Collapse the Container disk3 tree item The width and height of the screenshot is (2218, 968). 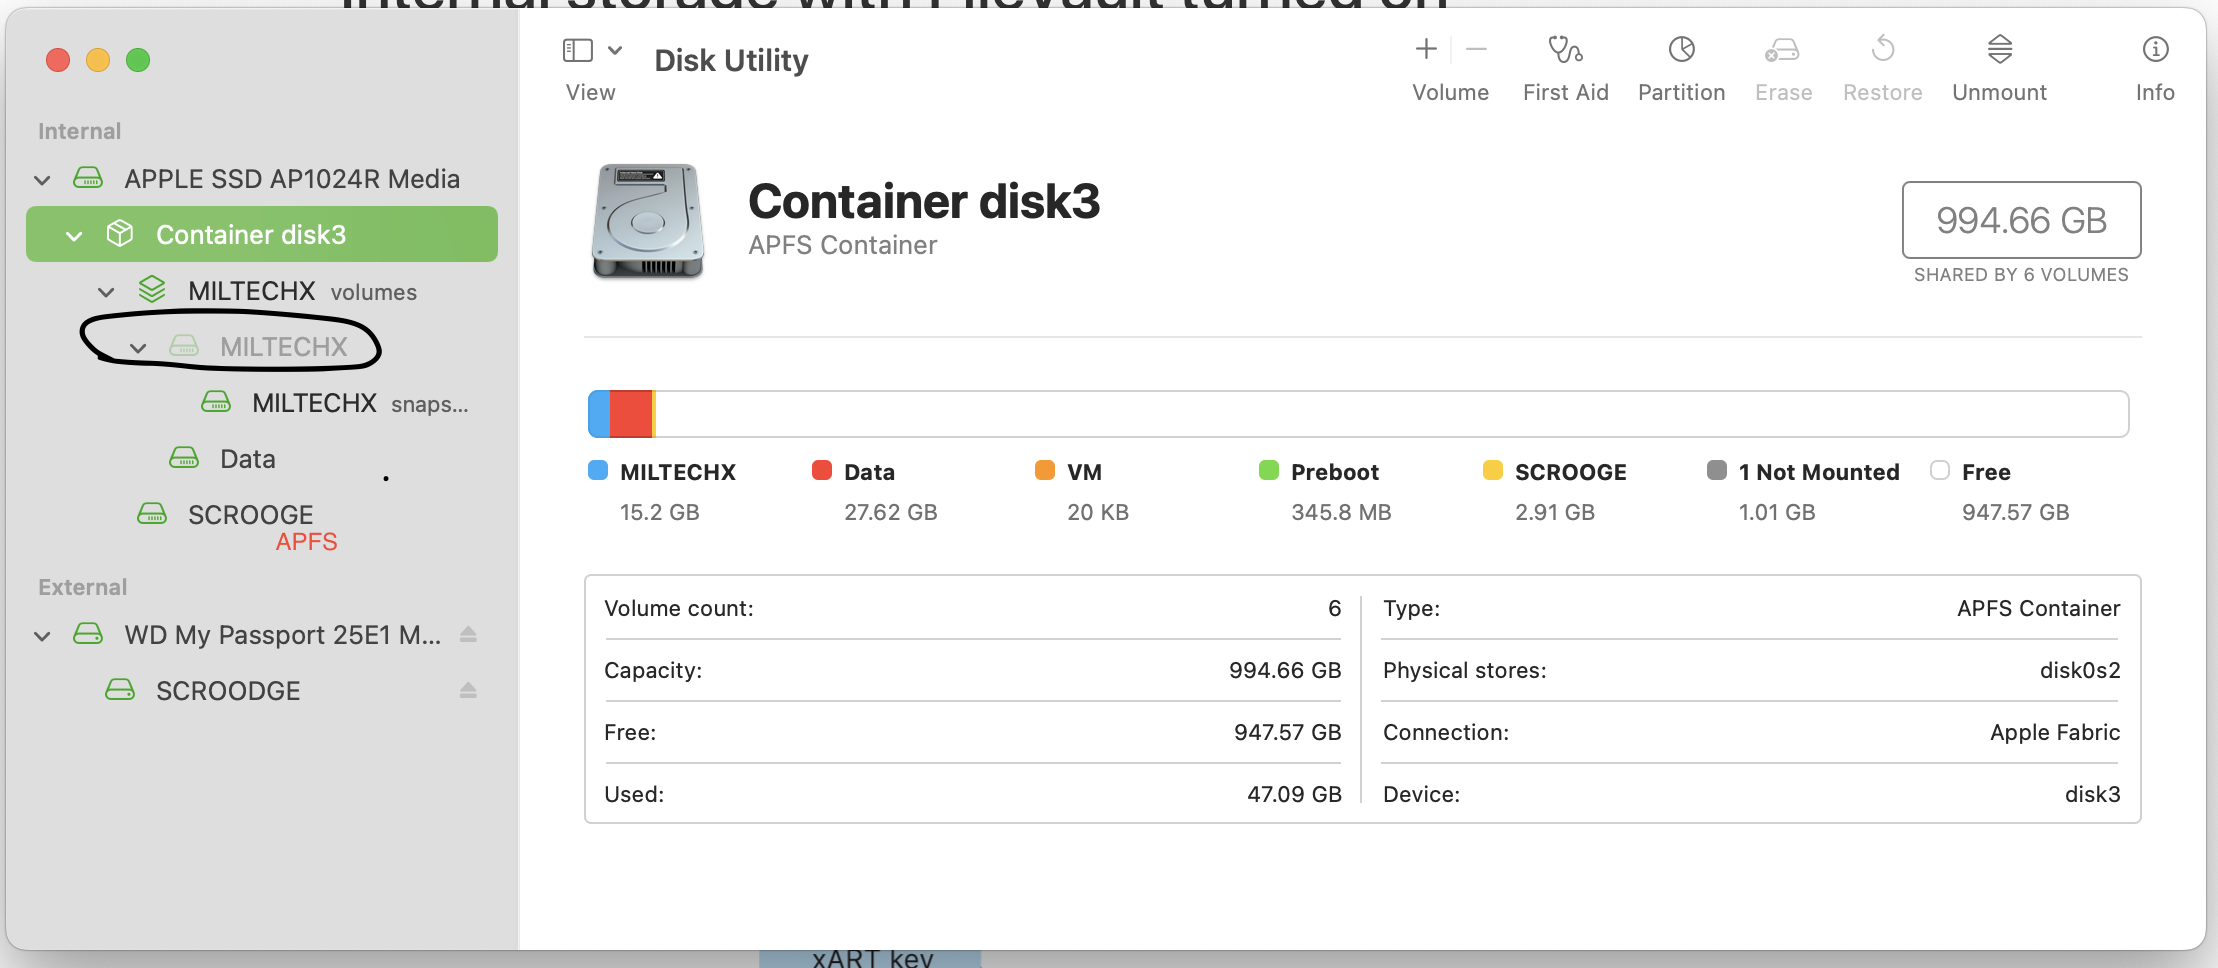pyautogui.click(x=74, y=236)
